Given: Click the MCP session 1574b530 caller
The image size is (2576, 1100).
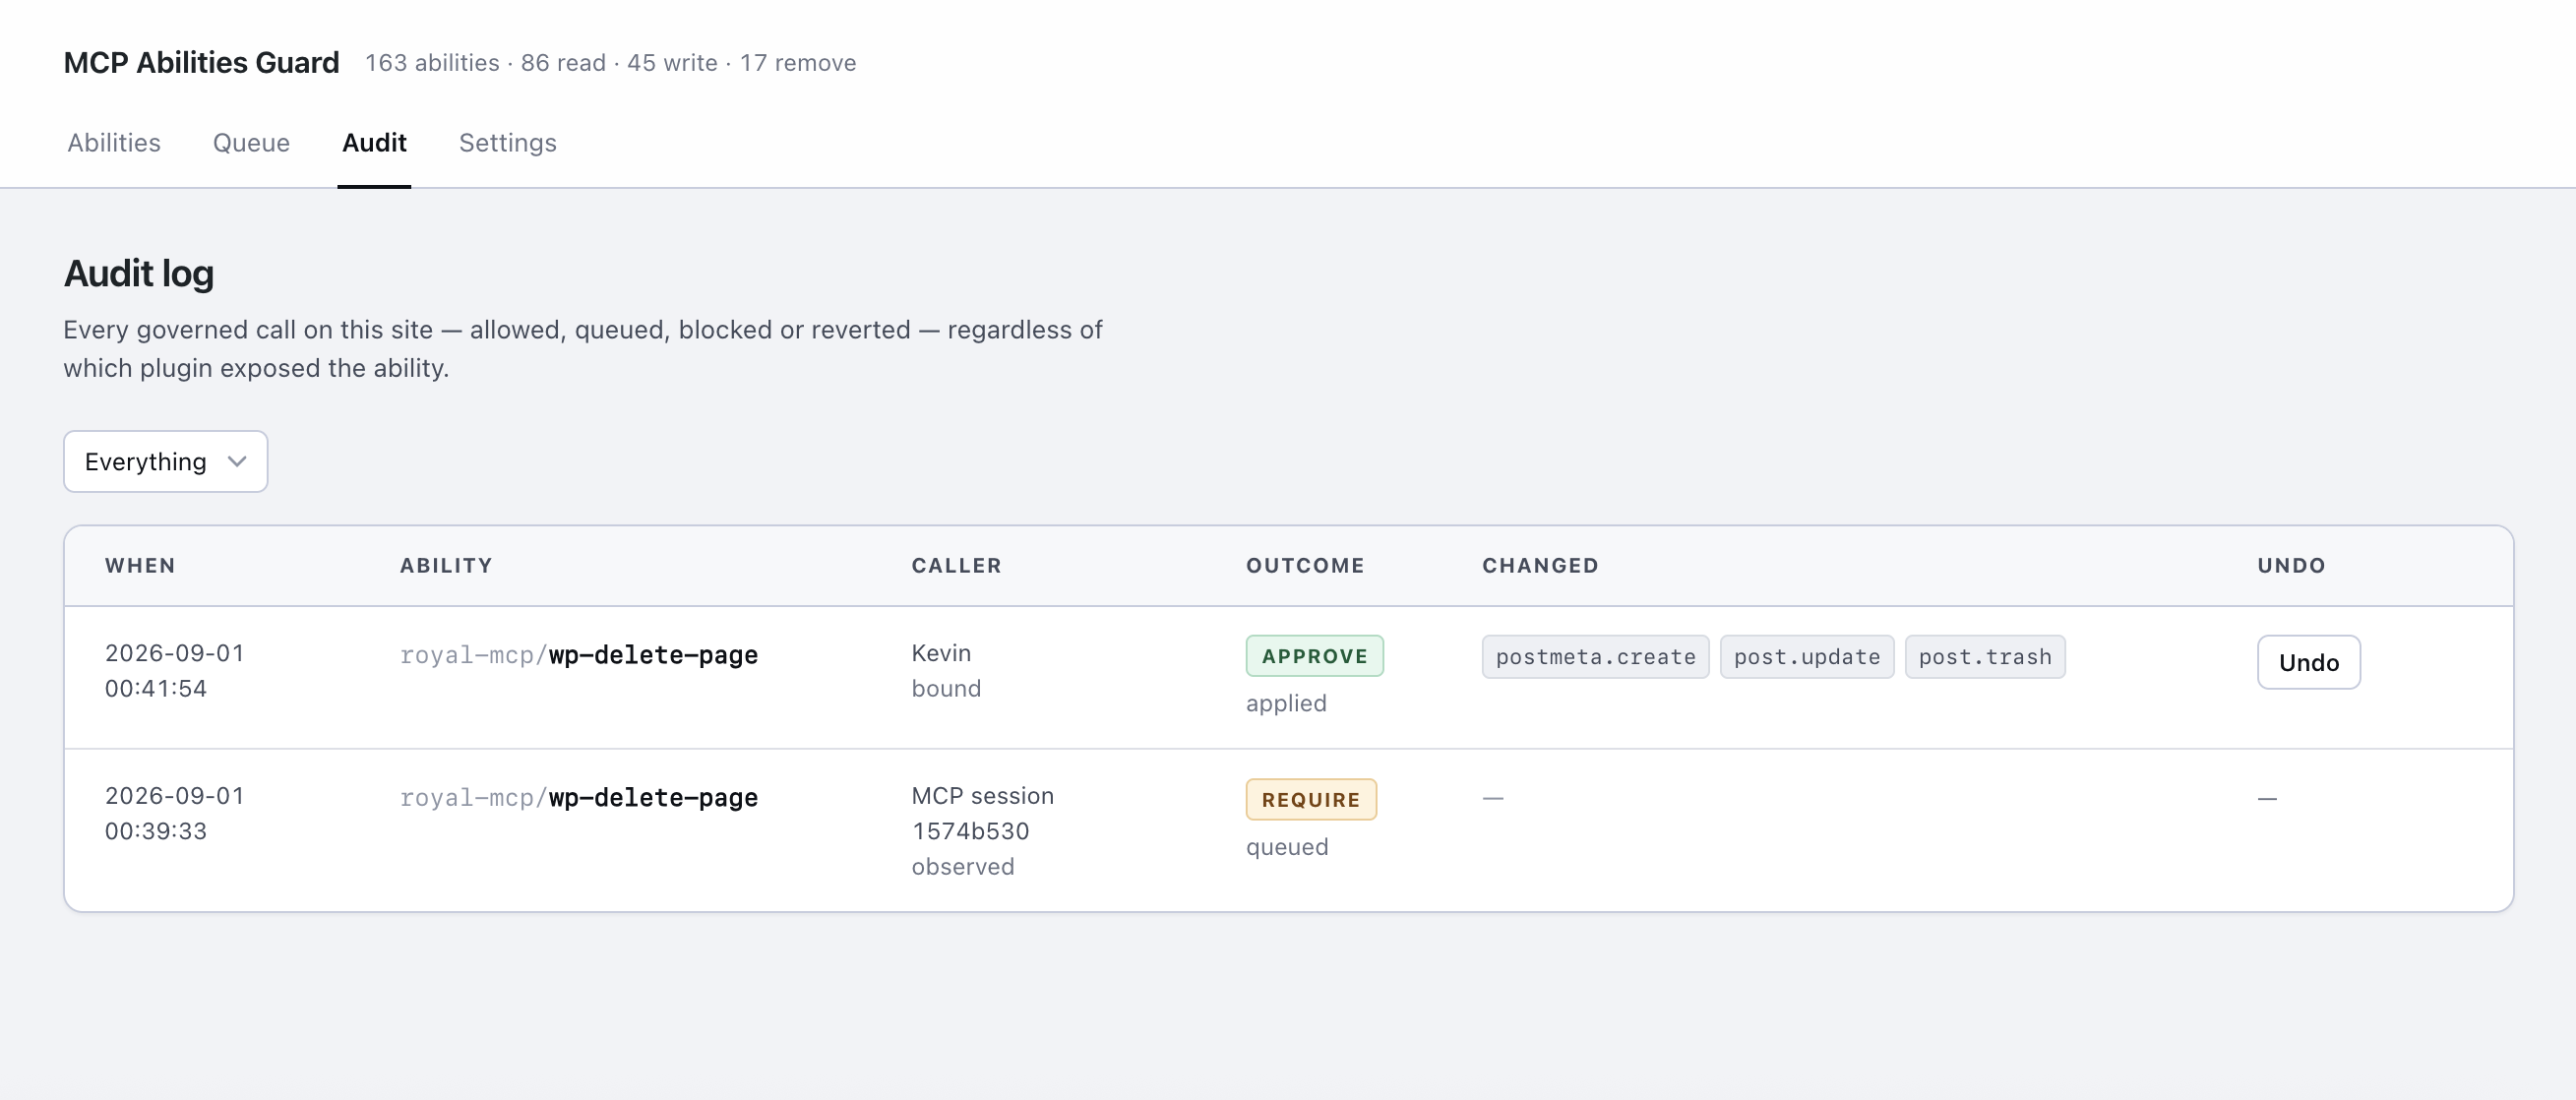Looking at the screenshot, I should point(982,813).
